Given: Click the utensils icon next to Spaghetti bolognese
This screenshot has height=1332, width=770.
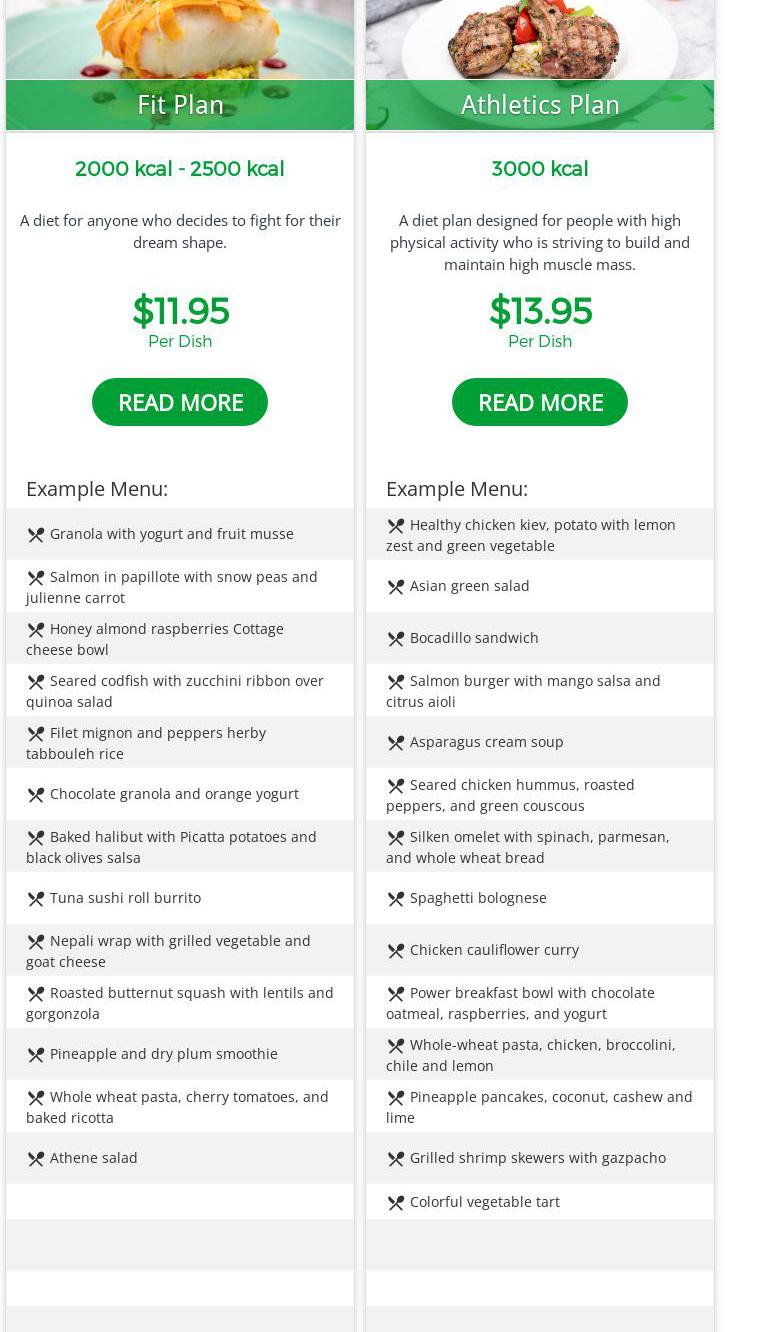Looking at the screenshot, I should [396, 899].
